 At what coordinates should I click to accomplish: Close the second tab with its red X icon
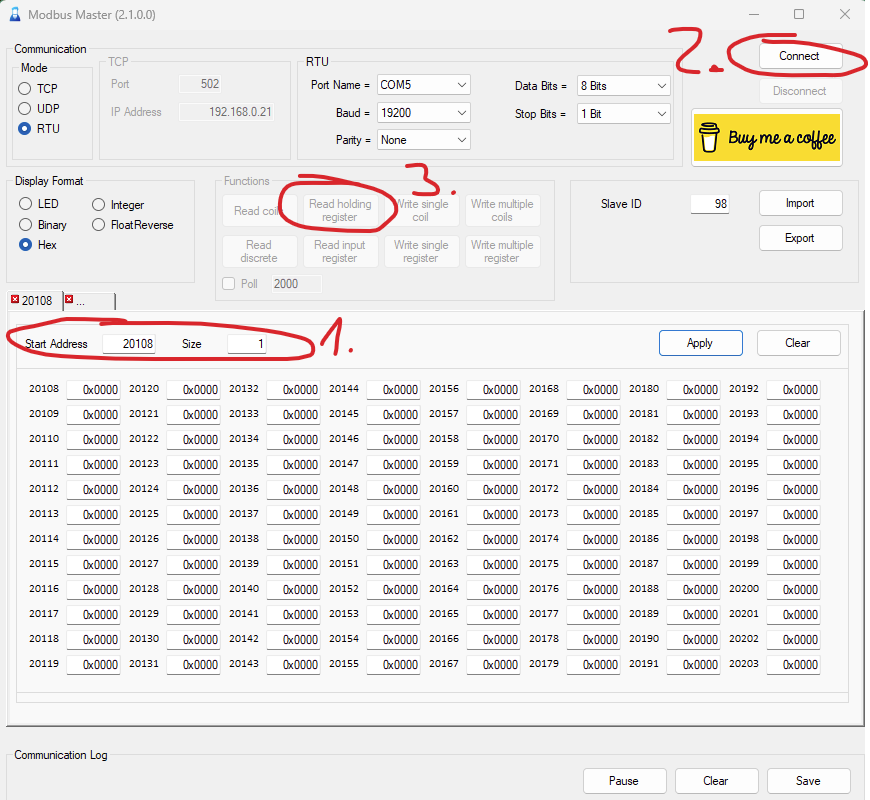pos(69,300)
